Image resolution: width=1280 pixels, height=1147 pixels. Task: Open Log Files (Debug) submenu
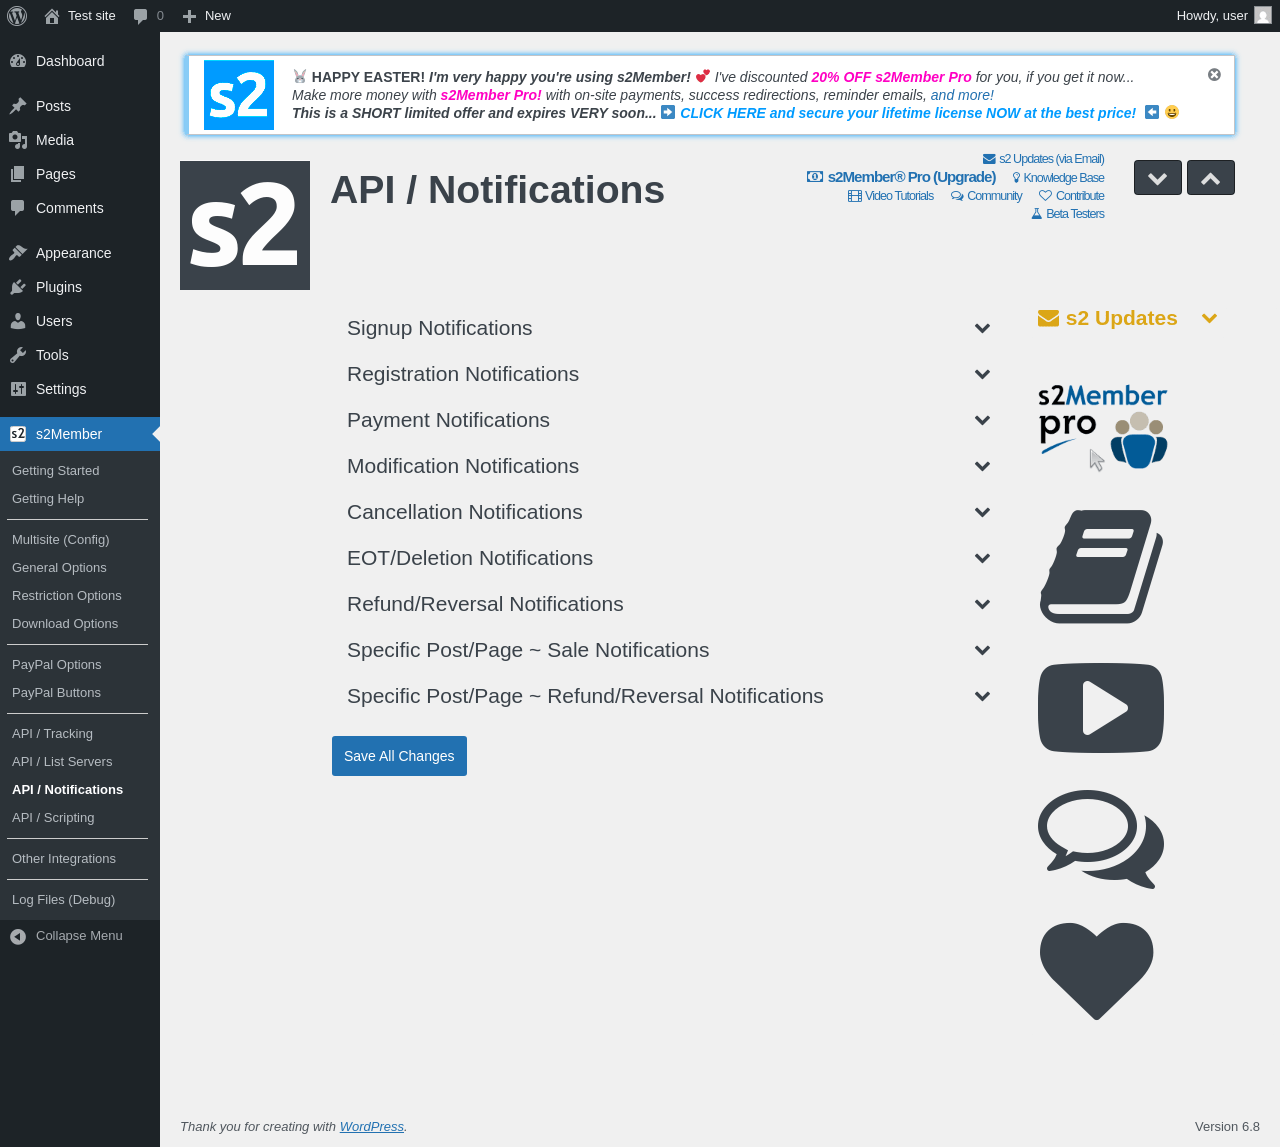click(x=80, y=900)
